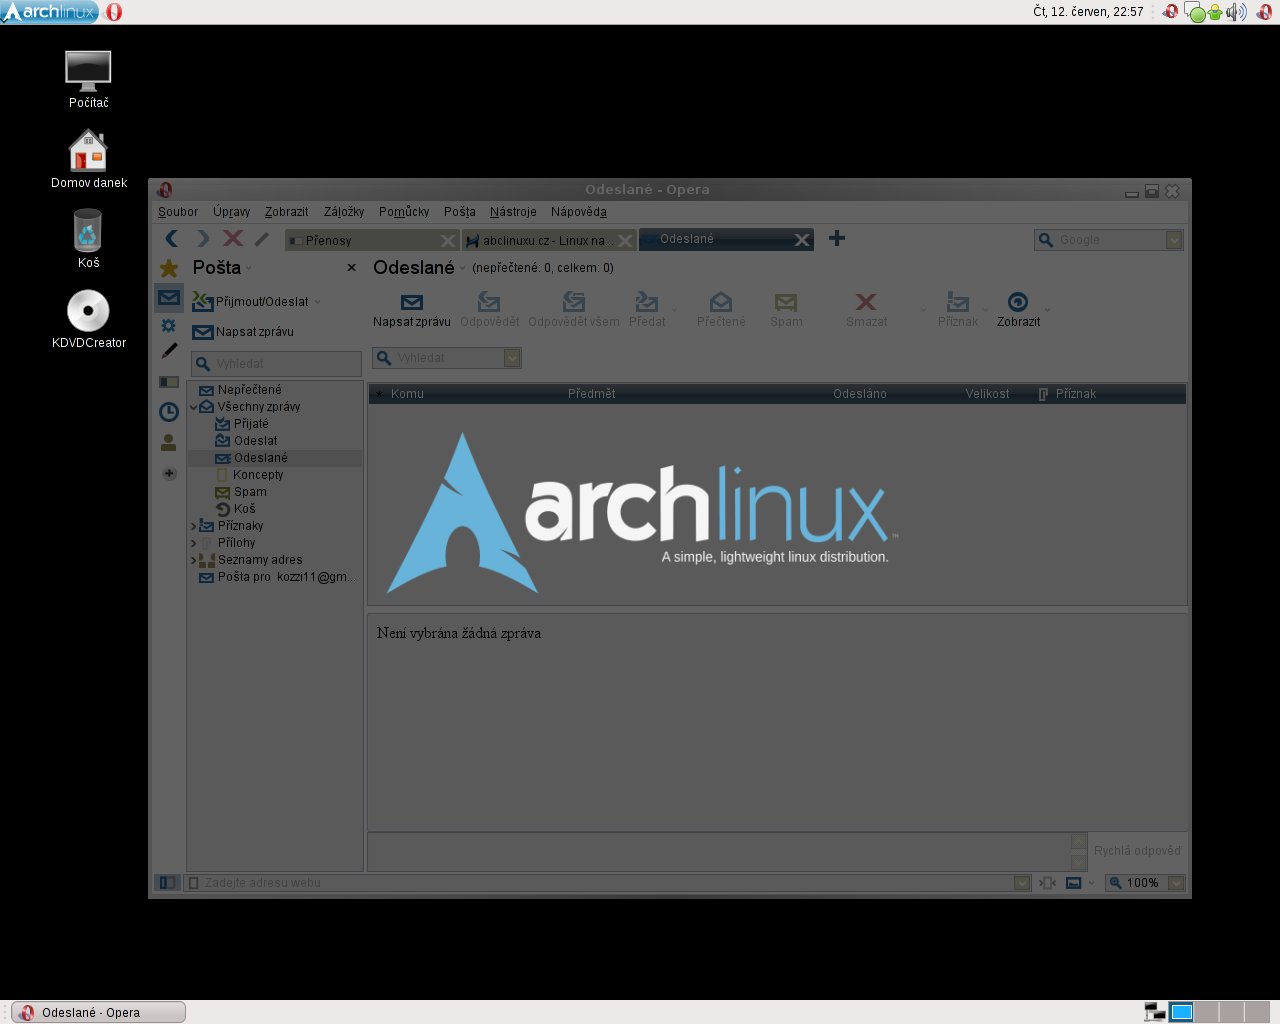The width and height of the screenshot is (1280, 1024).
Task: Open the message Vyhledat search dropdown
Action: (x=512, y=358)
